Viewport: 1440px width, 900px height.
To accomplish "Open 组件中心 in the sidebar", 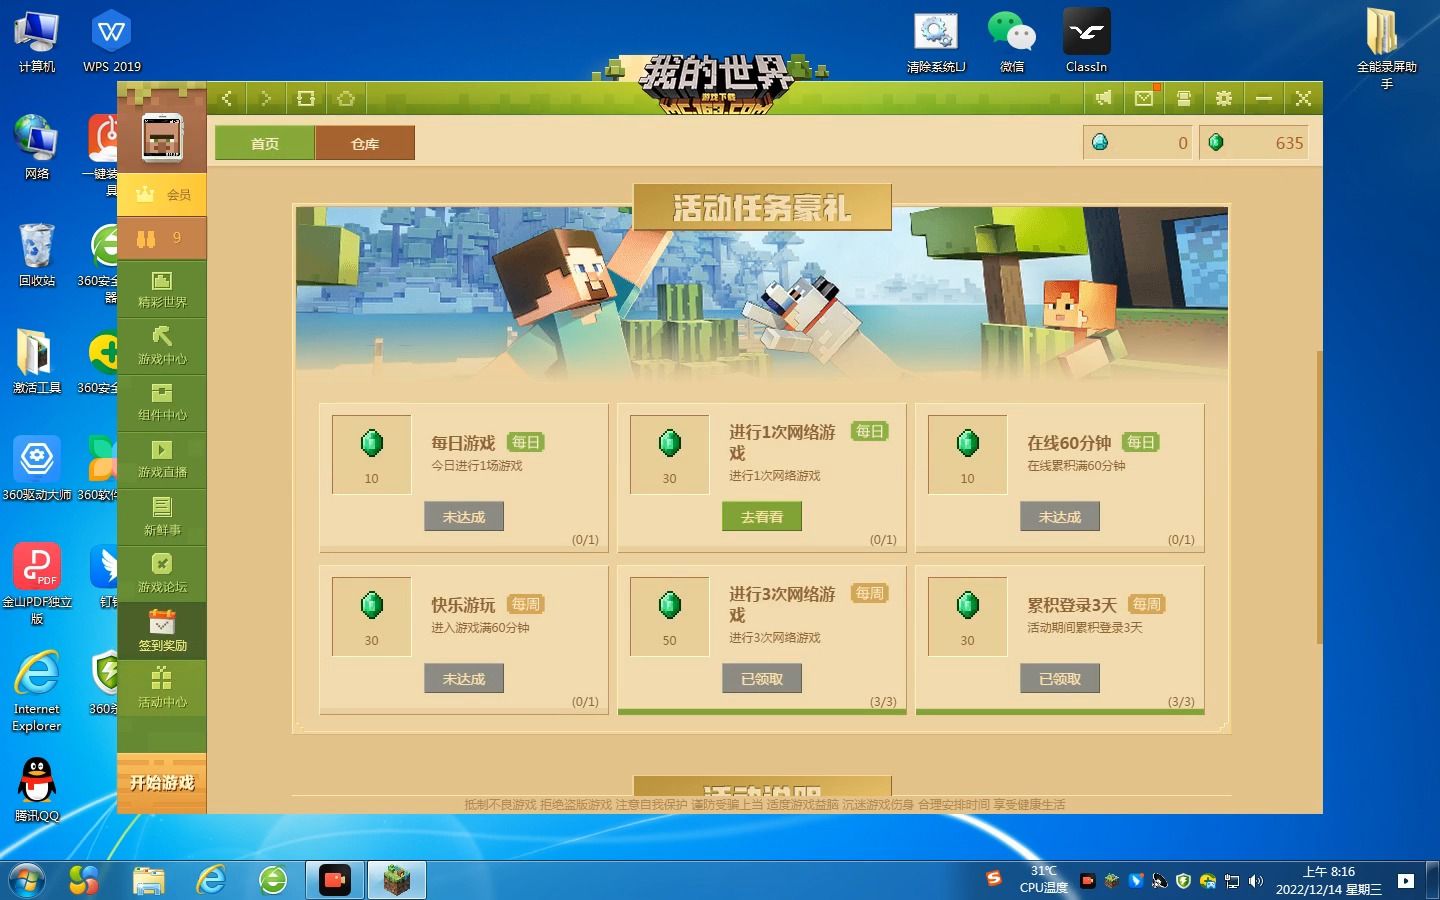I will pyautogui.click(x=161, y=404).
